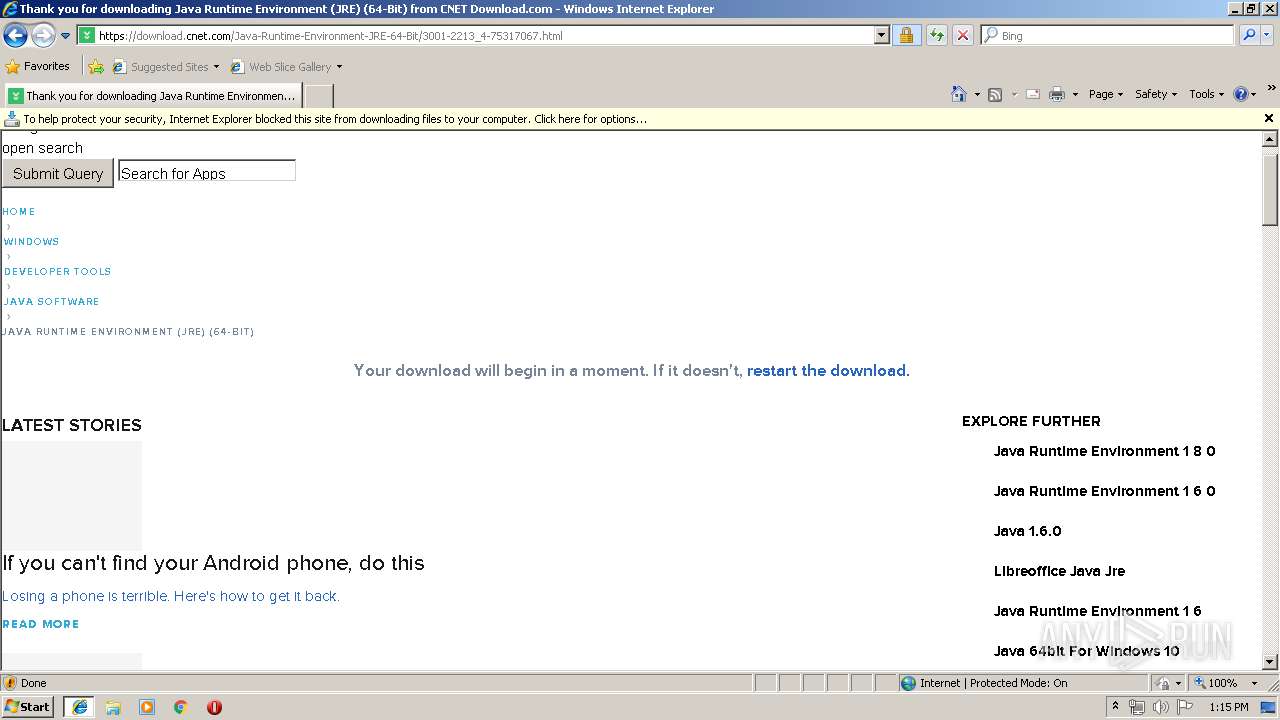Open the Favorites star button

38,67
